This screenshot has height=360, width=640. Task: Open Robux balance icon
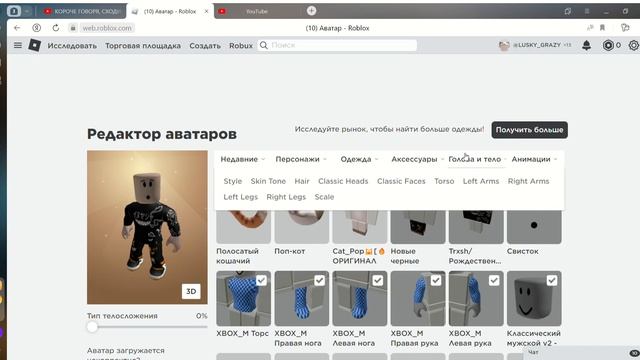point(608,45)
